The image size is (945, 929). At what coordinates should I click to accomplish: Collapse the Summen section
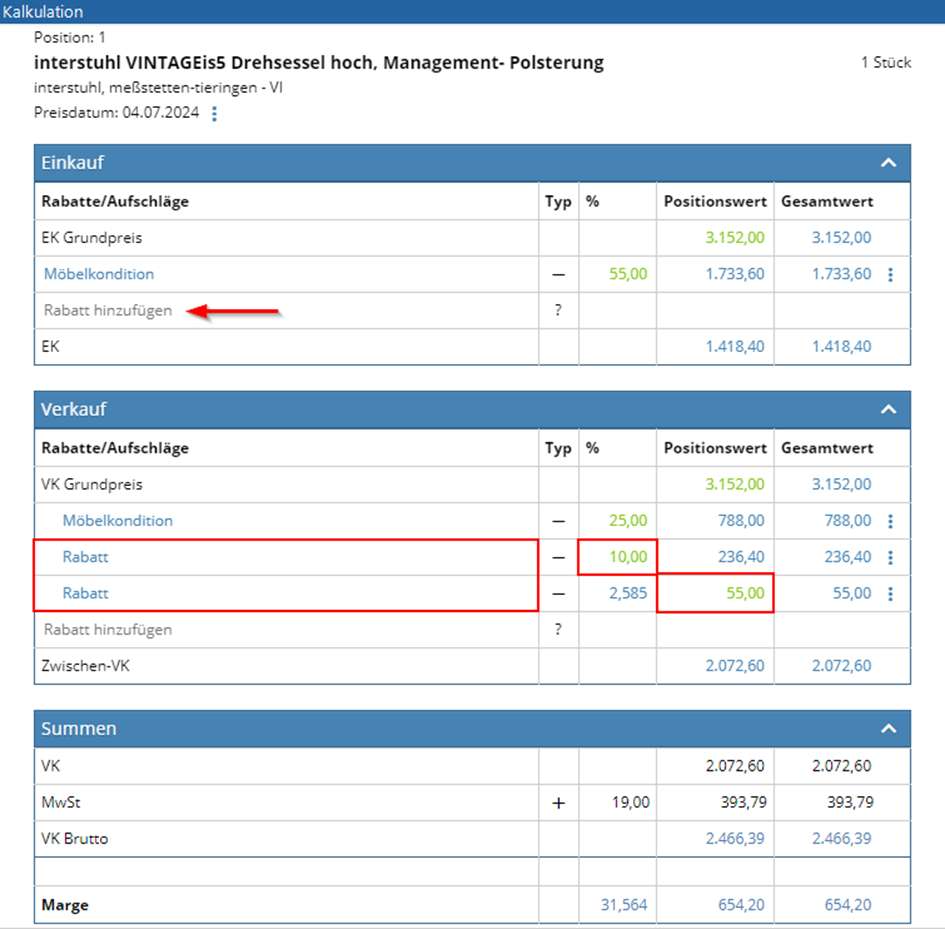888,729
